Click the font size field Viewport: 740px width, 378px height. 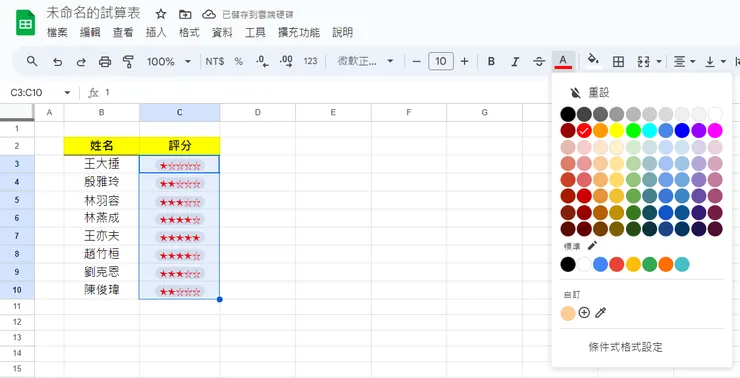pos(441,61)
